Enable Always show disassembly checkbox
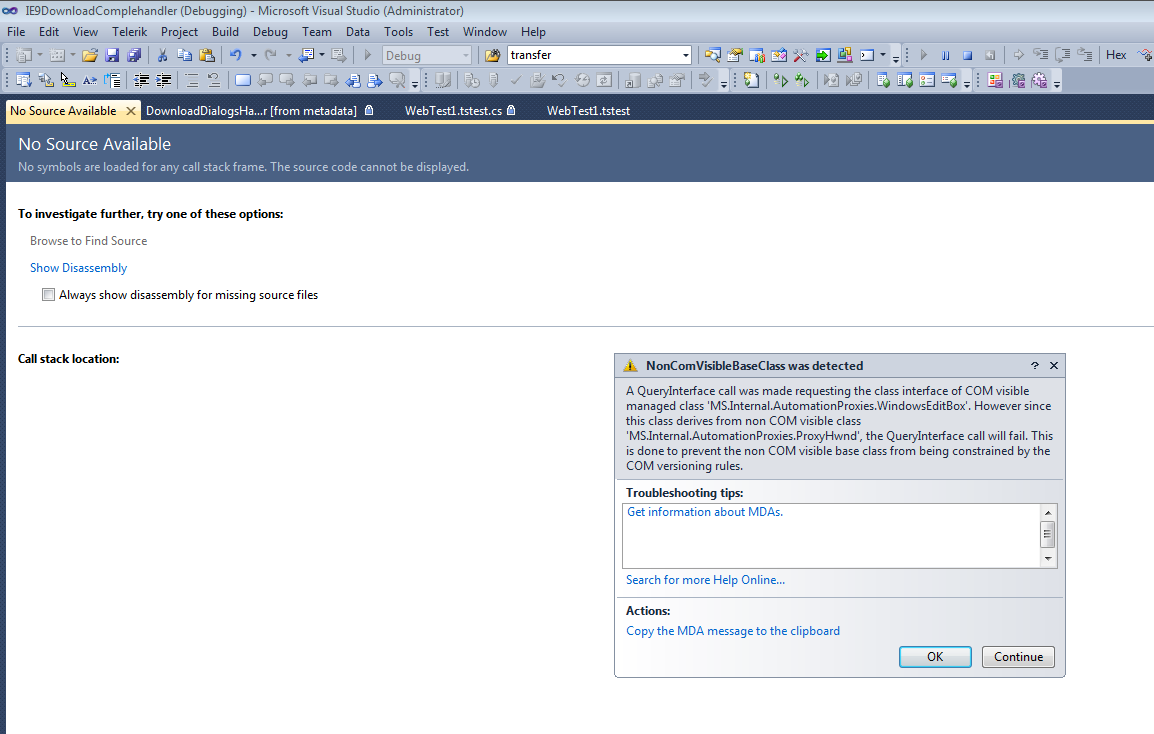 [49, 294]
